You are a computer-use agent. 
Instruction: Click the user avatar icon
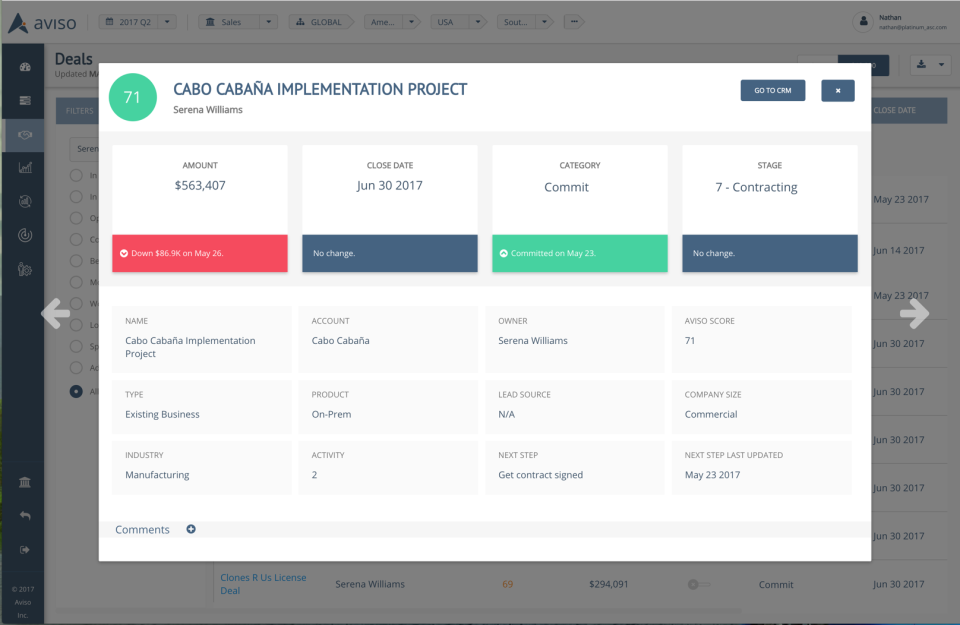863,22
